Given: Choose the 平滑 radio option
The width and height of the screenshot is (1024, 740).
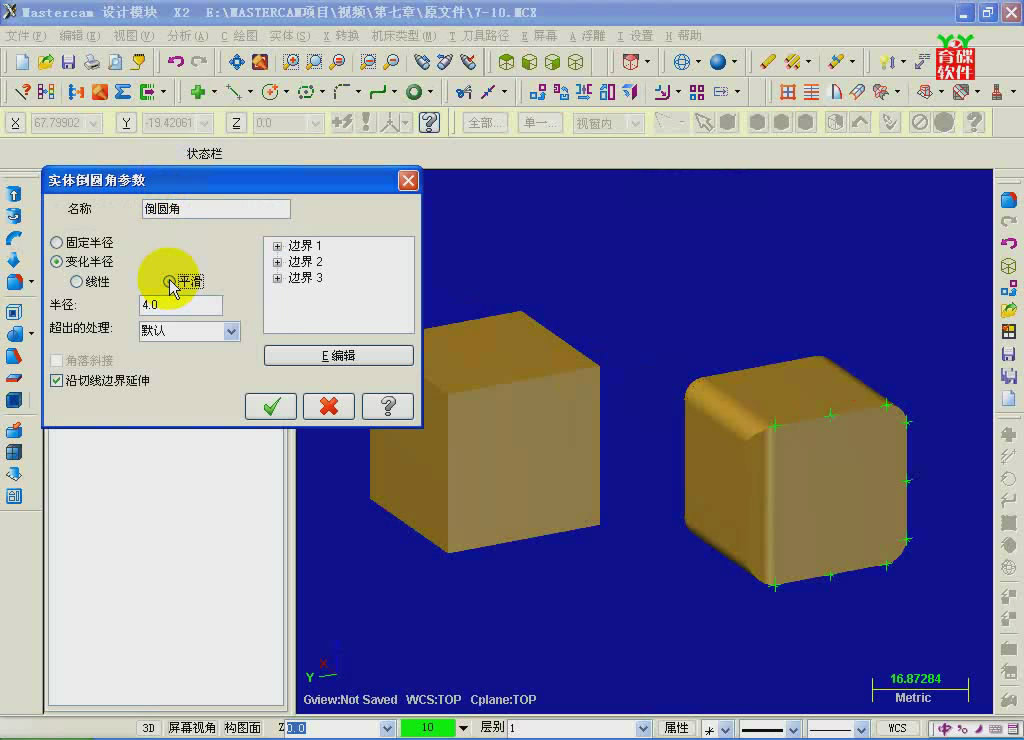Looking at the screenshot, I should click(x=169, y=282).
